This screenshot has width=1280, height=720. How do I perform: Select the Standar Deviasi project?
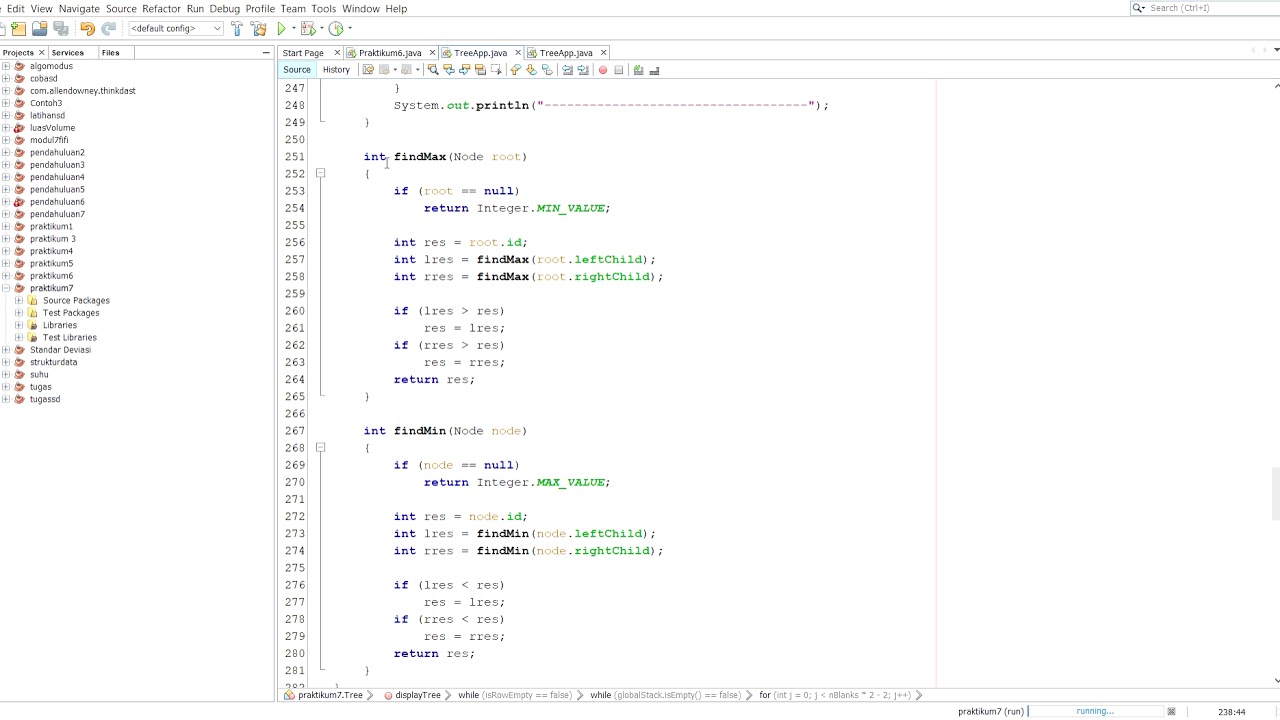(60, 350)
